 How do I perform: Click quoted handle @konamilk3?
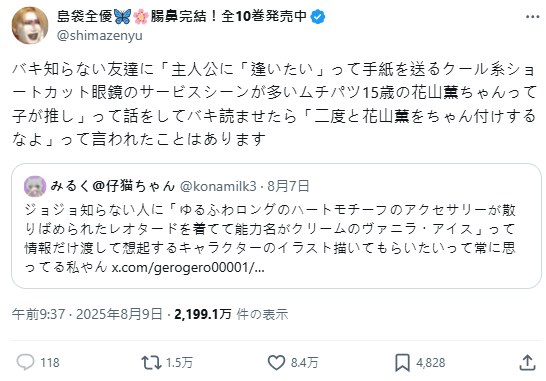coord(218,186)
